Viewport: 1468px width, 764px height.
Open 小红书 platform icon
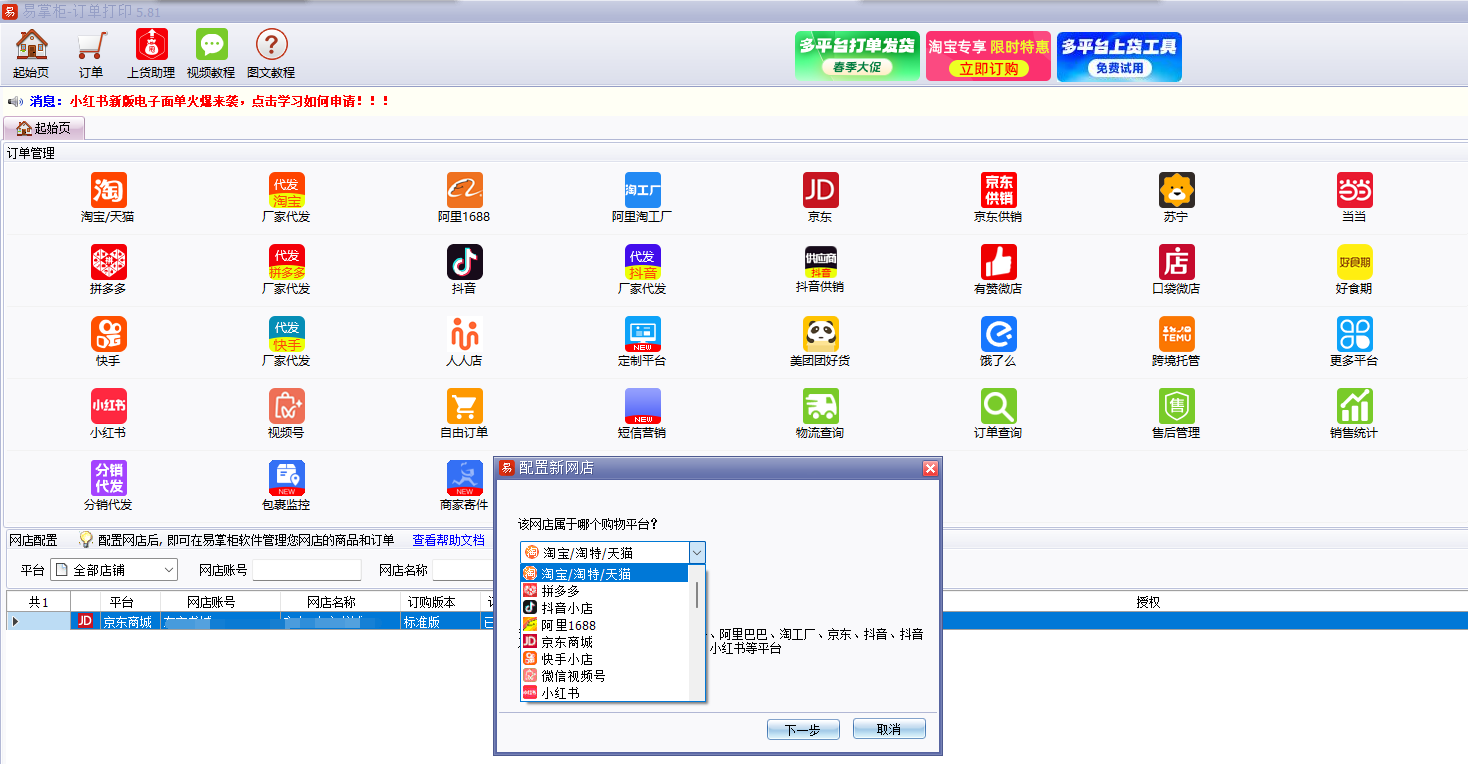tap(108, 406)
